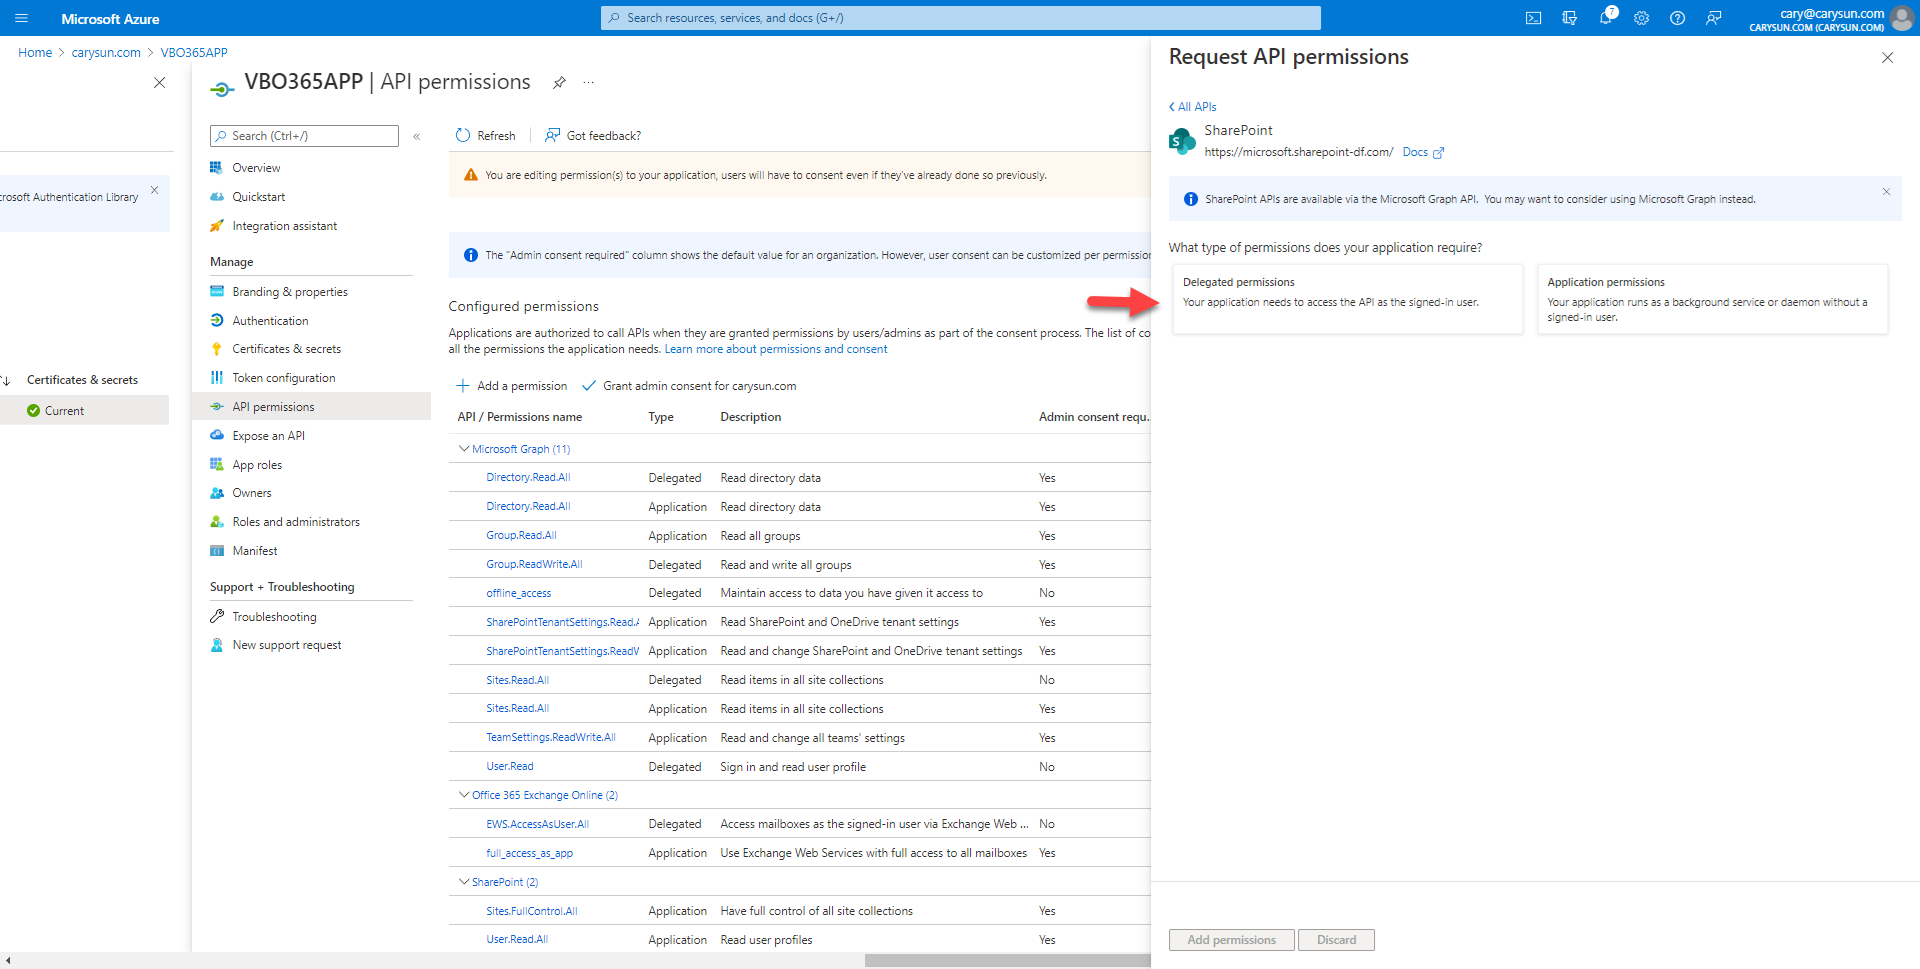Click Grant admin consent for carysun.com

tap(689, 386)
